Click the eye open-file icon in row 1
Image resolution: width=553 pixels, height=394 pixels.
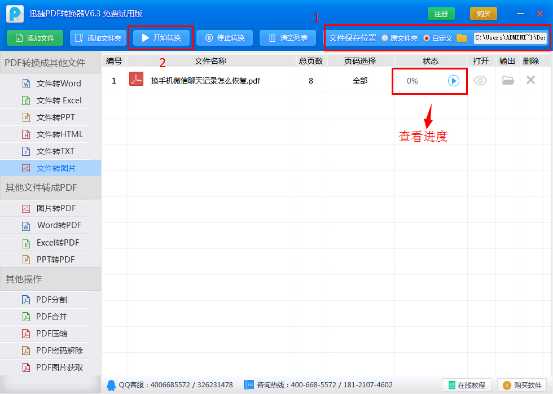(x=480, y=81)
